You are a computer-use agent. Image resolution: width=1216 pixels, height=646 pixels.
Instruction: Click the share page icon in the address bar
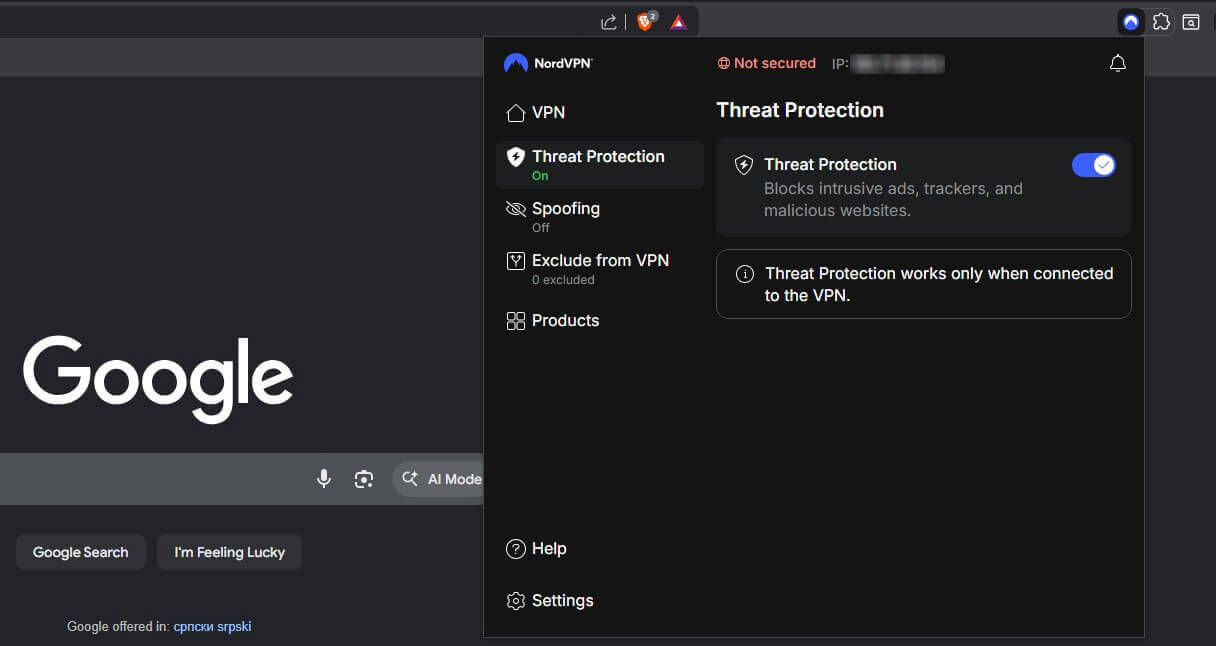(x=608, y=22)
